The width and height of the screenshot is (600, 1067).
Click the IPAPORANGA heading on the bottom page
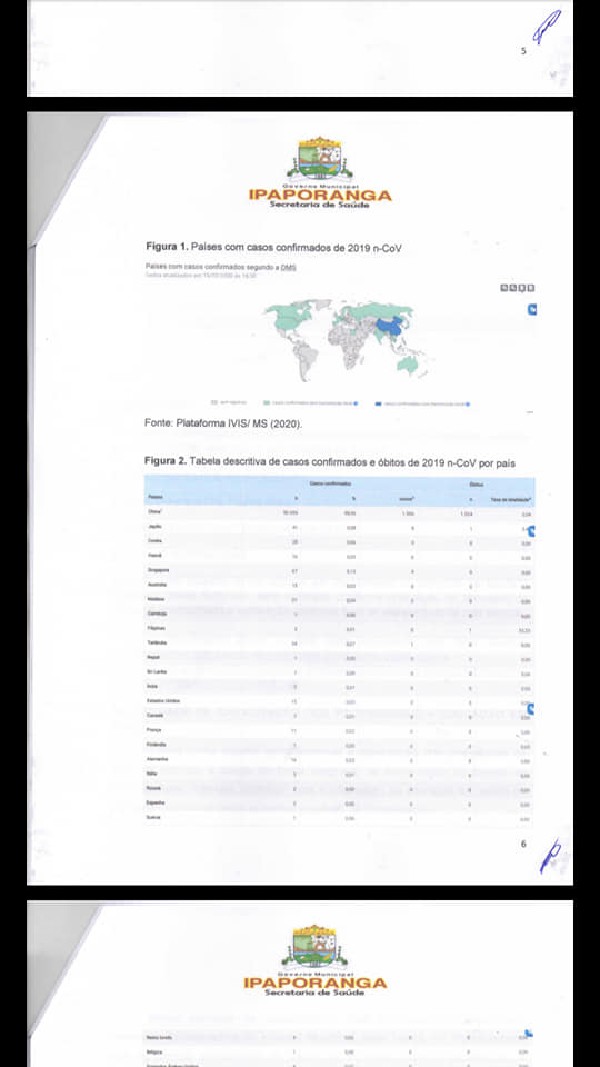(x=315, y=983)
